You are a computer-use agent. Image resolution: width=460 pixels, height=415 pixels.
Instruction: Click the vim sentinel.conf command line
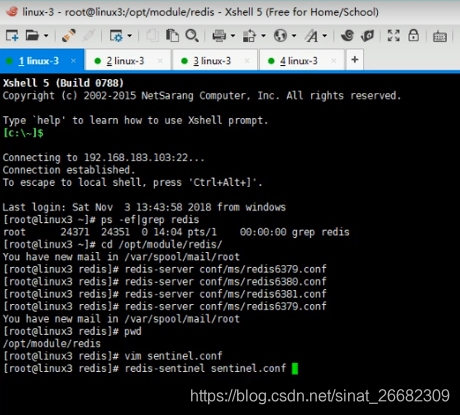tap(112, 356)
